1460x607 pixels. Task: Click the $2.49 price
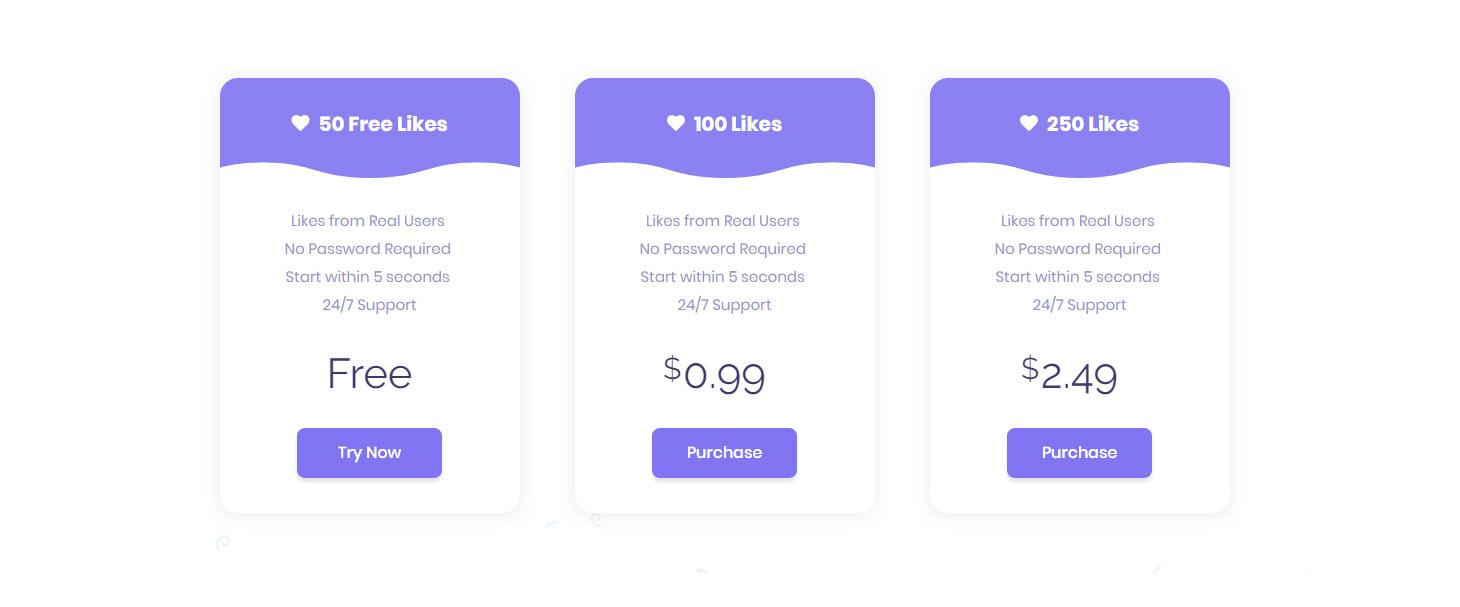click(1069, 376)
